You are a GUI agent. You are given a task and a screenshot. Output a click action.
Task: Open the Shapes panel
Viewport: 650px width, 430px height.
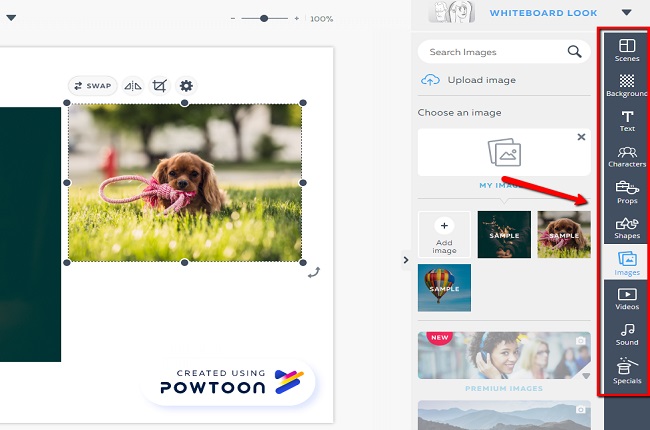coord(627,227)
